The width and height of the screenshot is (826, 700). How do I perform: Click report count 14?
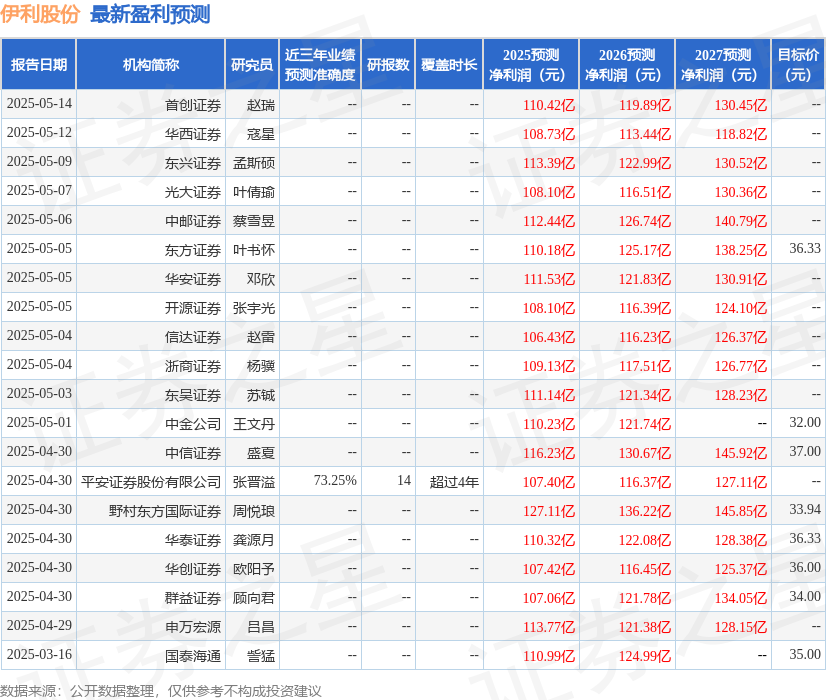click(404, 480)
